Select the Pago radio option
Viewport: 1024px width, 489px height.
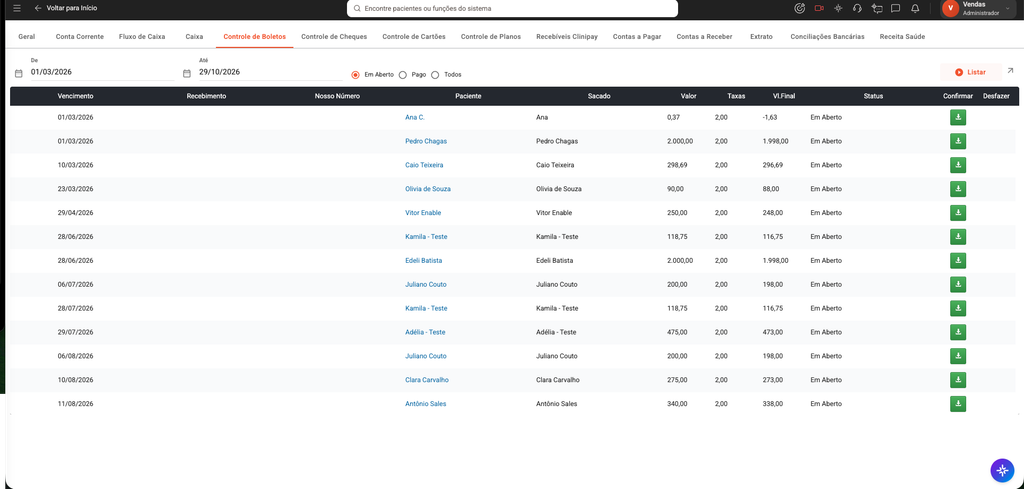(x=402, y=74)
